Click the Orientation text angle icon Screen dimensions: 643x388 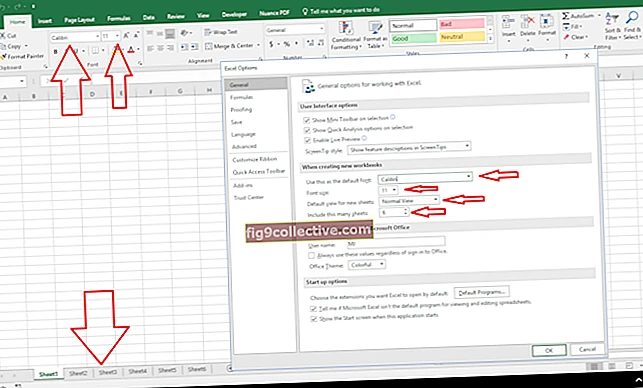(x=185, y=32)
